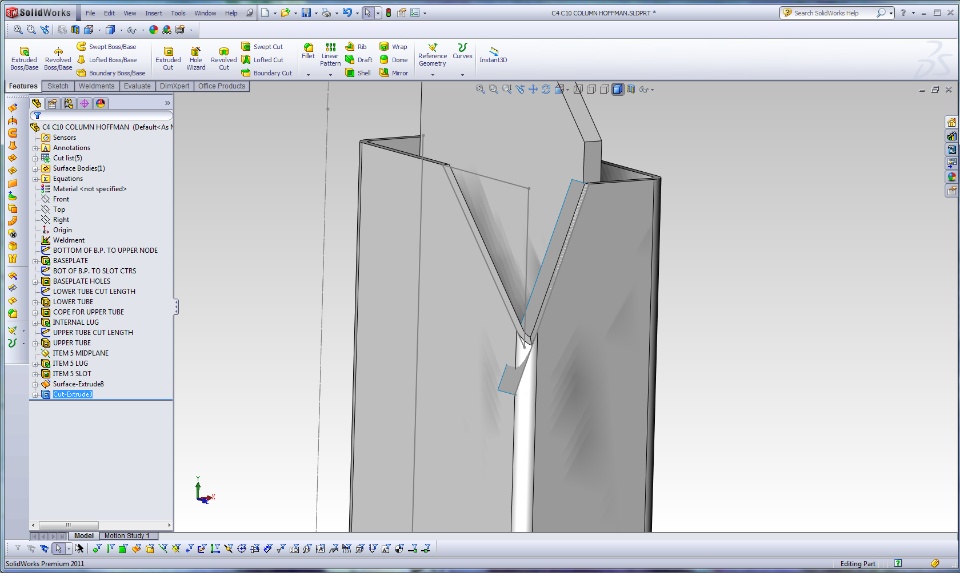The height and width of the screenshot is (573, 960).
Task: Toggle Instant3D mode
Action: tap(493, 54)
